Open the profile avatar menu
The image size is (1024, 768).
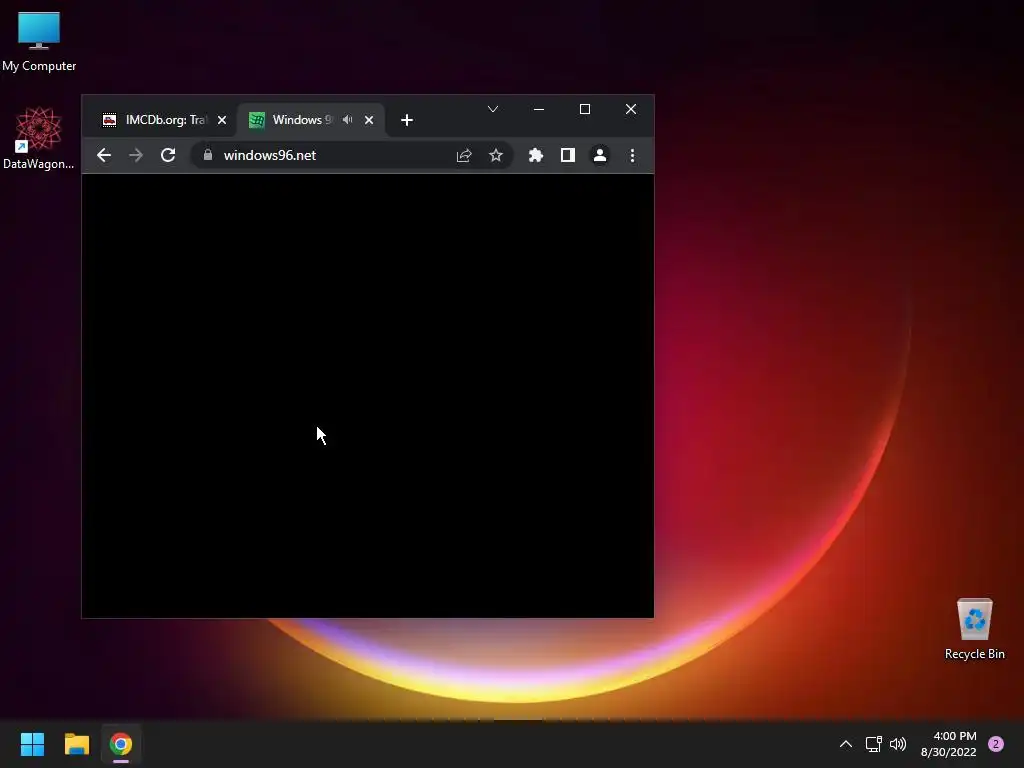click(600, 155)
